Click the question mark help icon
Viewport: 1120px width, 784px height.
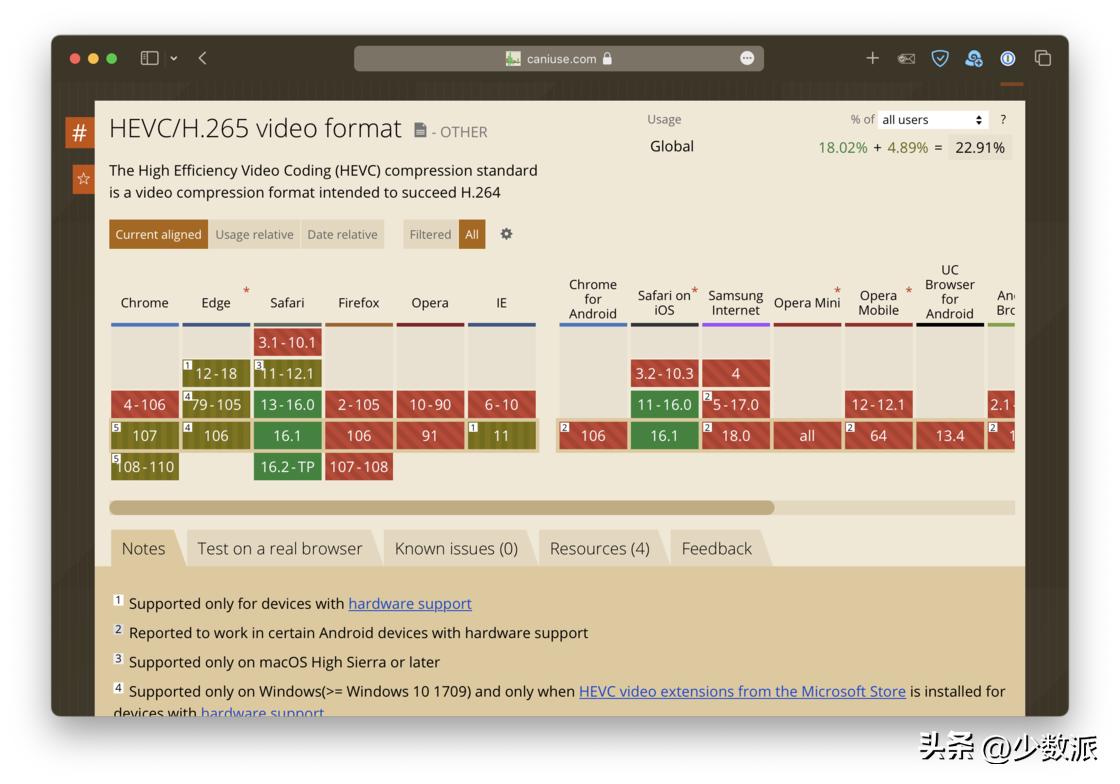coord(1003,119)
